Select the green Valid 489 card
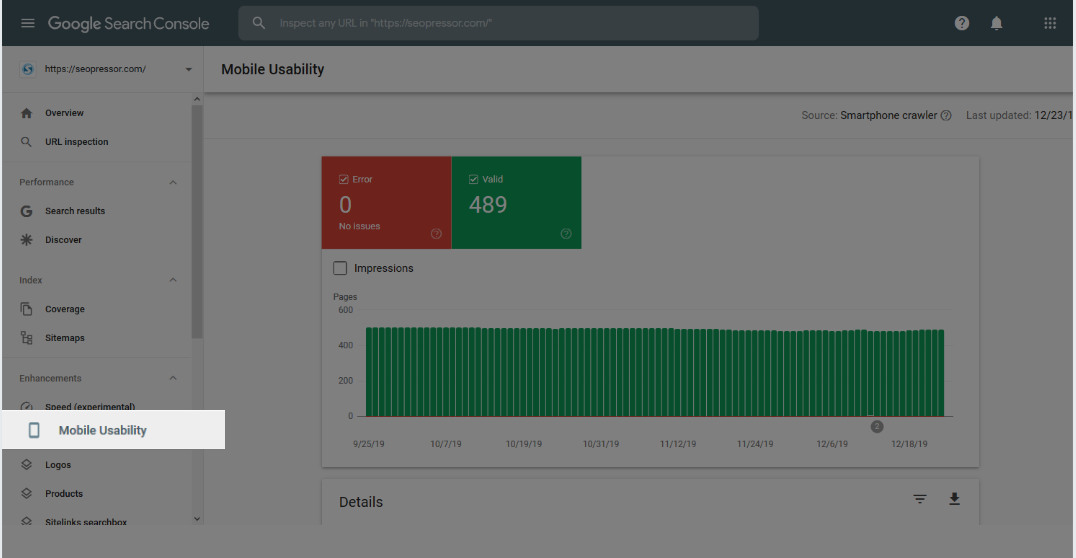Image resolution: width=1076 pixels, height=558 pixels. (x=517, y=202)
